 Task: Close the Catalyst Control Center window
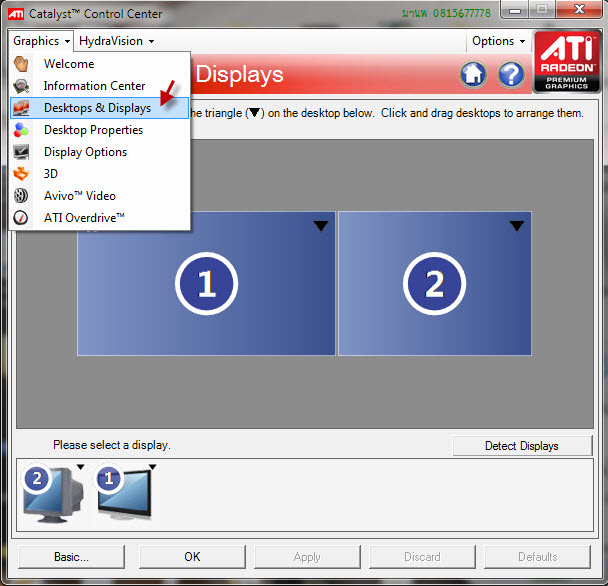pyautogui.click(x=579, y=9)
